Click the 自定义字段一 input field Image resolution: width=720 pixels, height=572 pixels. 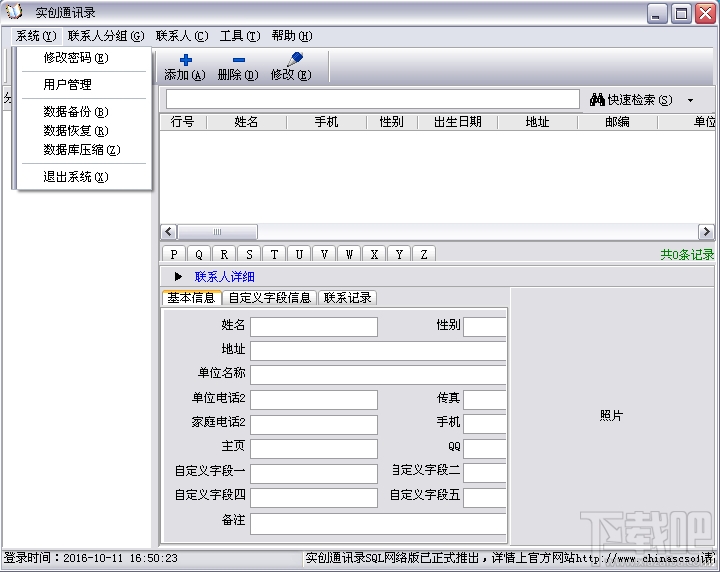click(314, 473)
